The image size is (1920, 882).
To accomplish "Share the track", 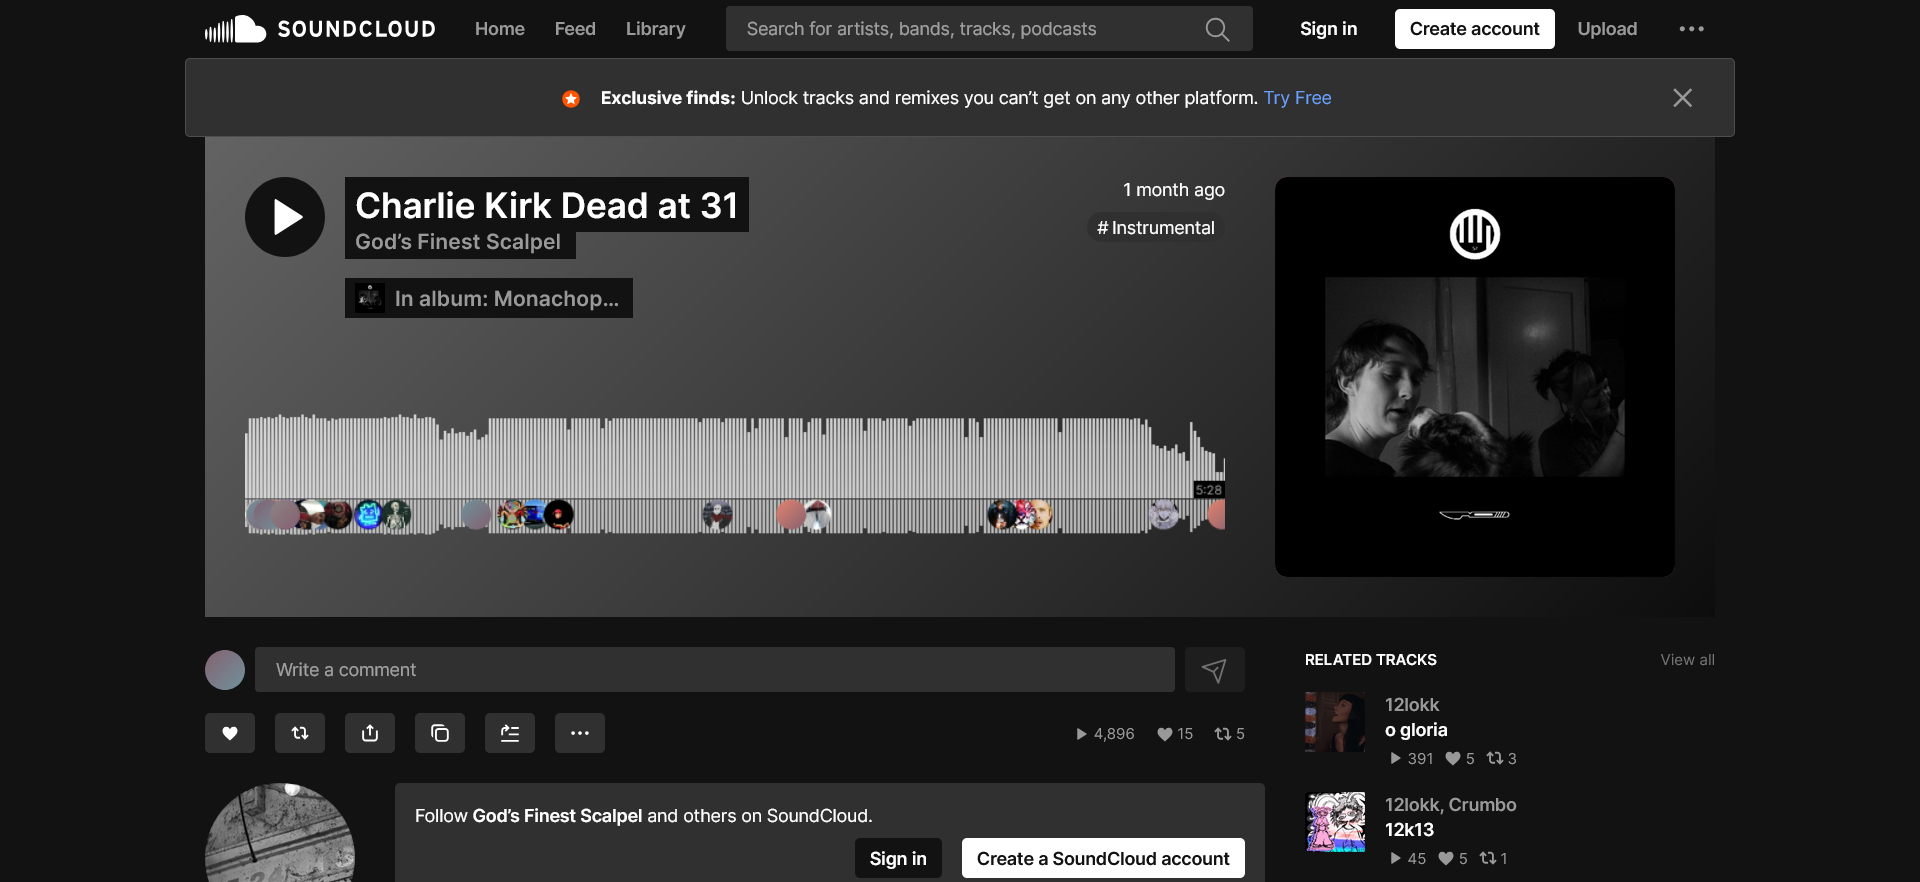I will [370, 733].
